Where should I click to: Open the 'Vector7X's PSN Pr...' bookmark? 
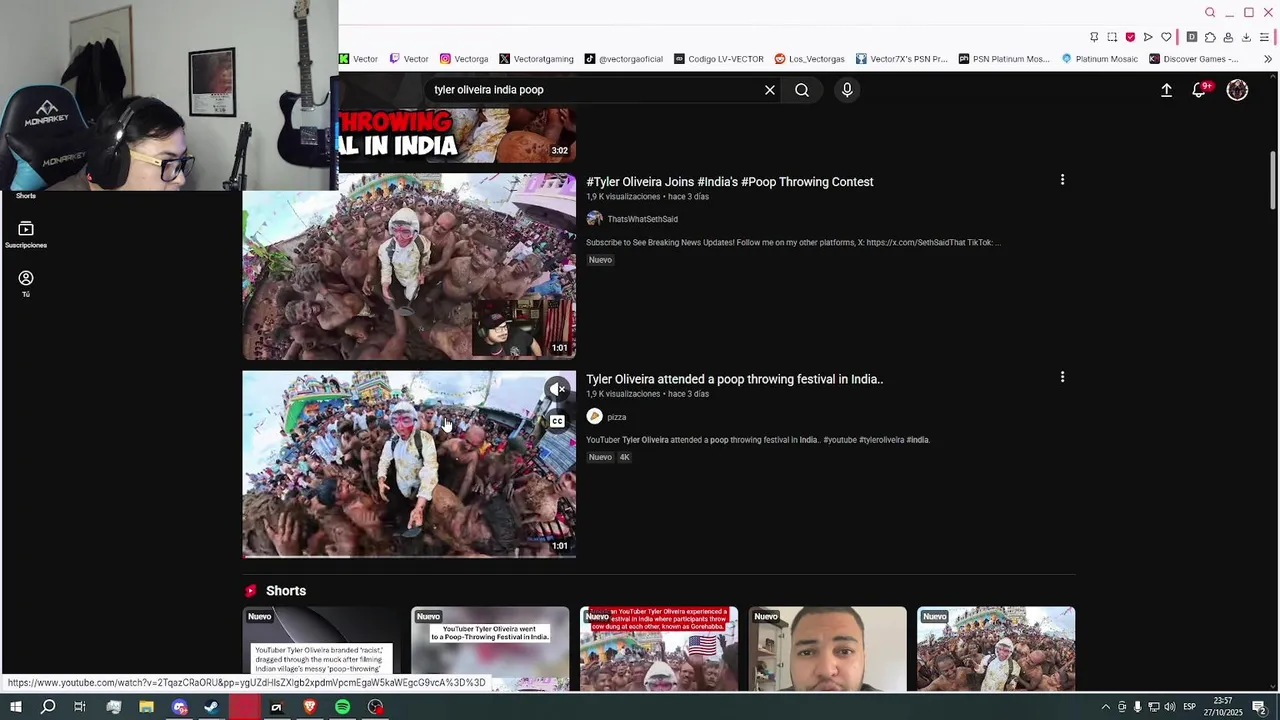click(901, 59)
